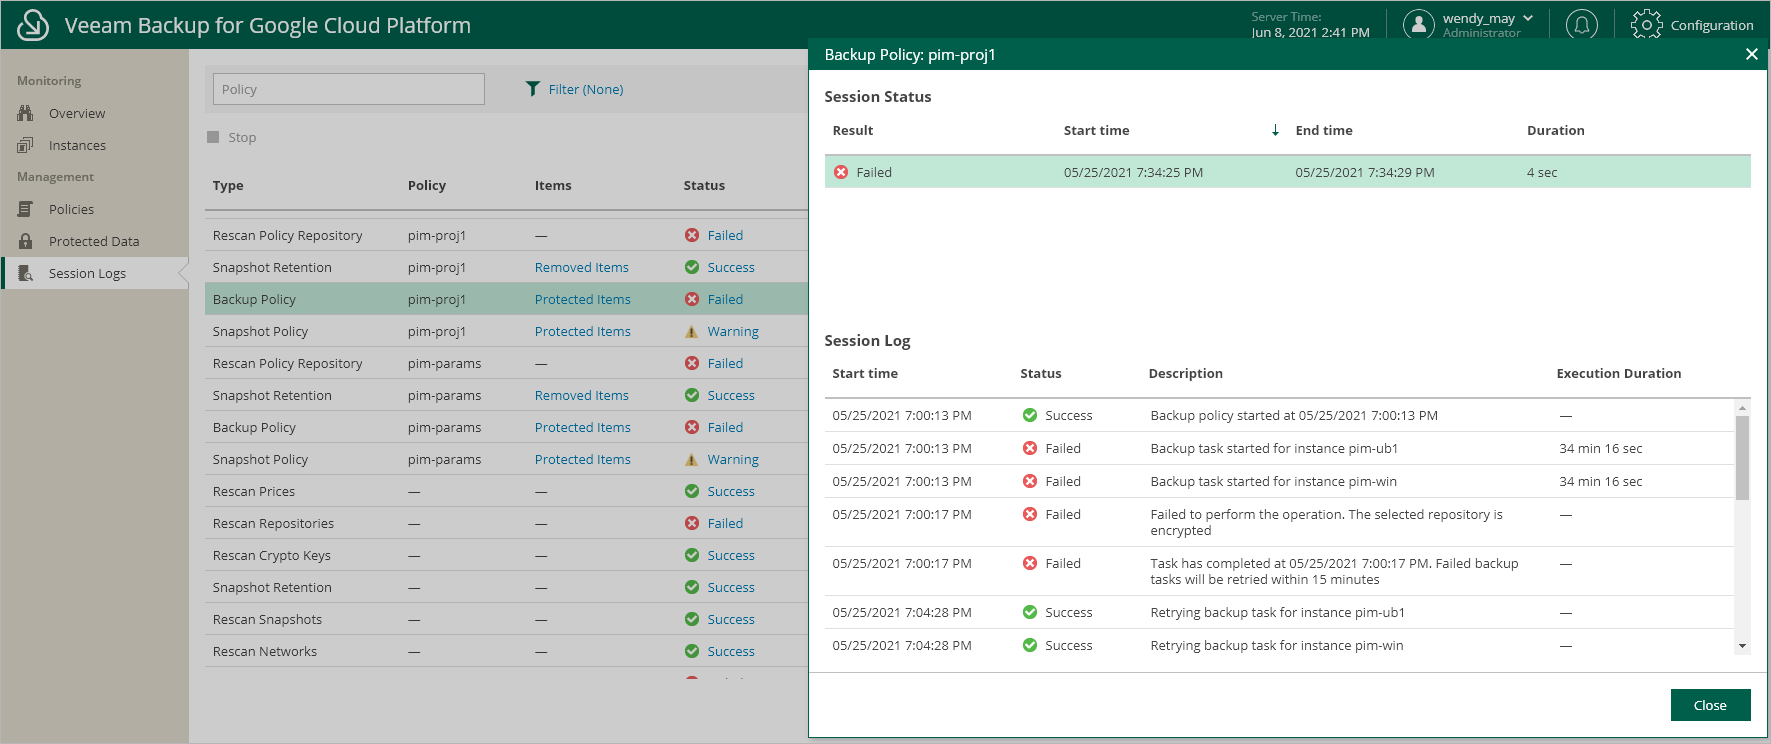1771x744 pixels.
Task: Close the Backup Policy pim-proj1 panel with X
Action: click(1751, 54)
